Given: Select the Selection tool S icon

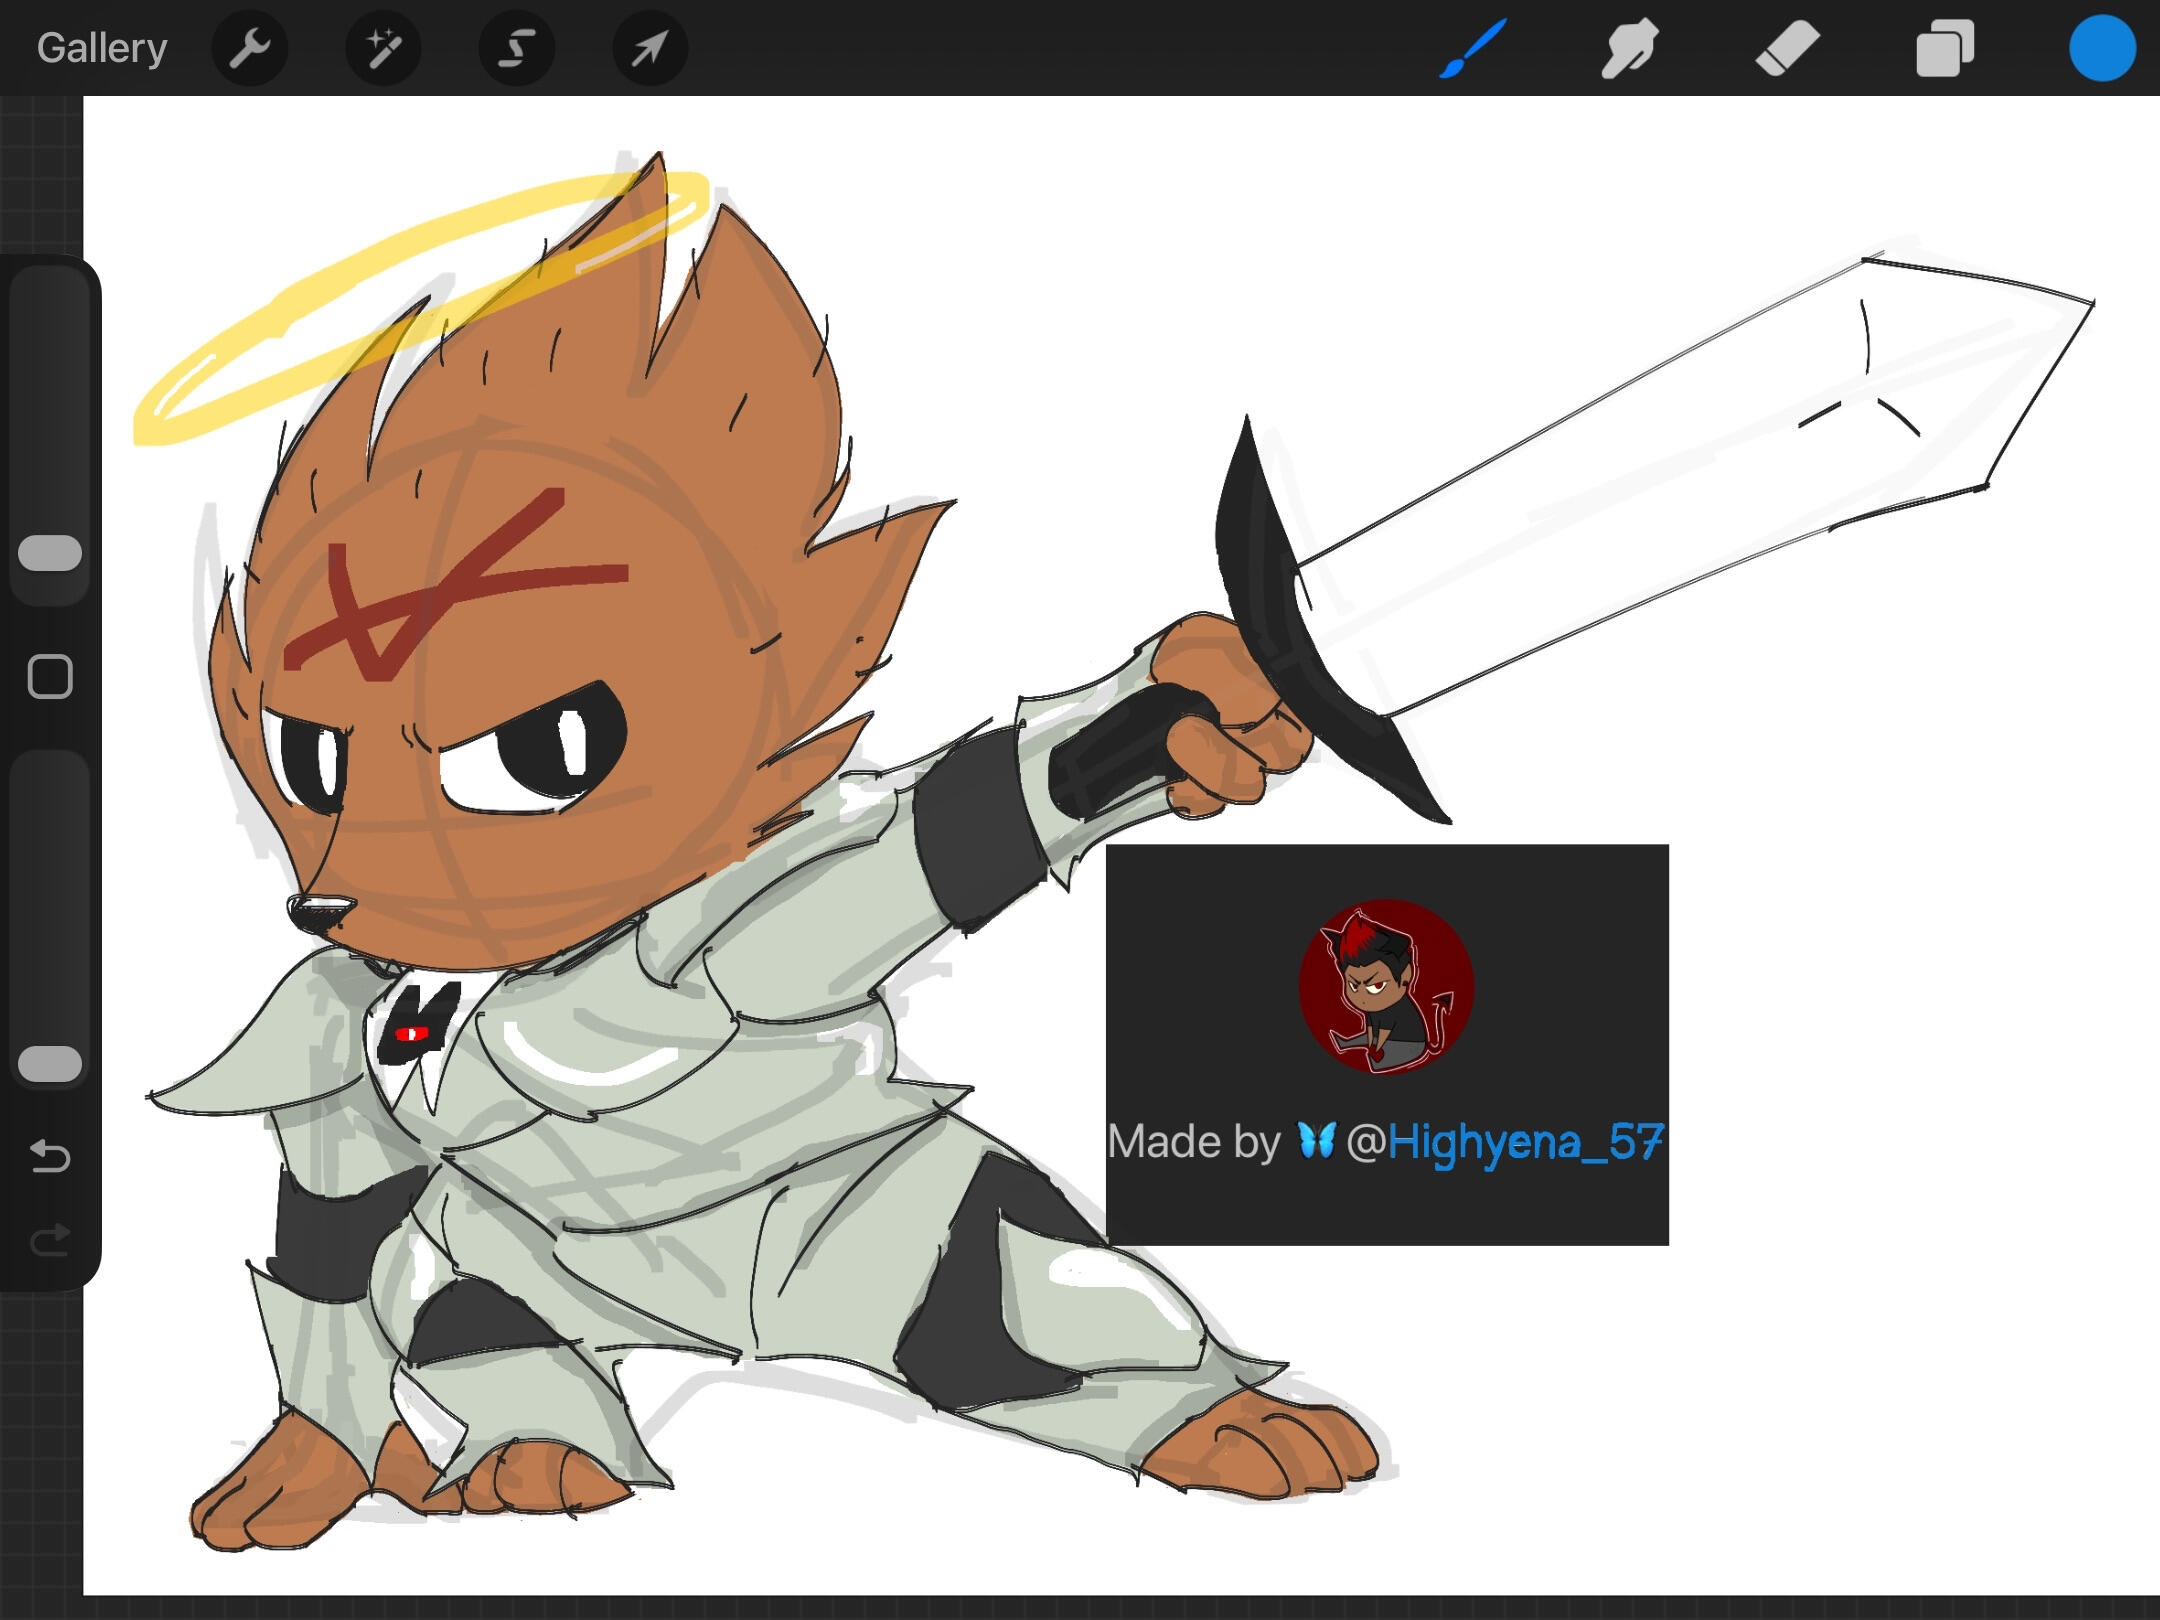Looking at the screenshot, I should coord(516,48).
